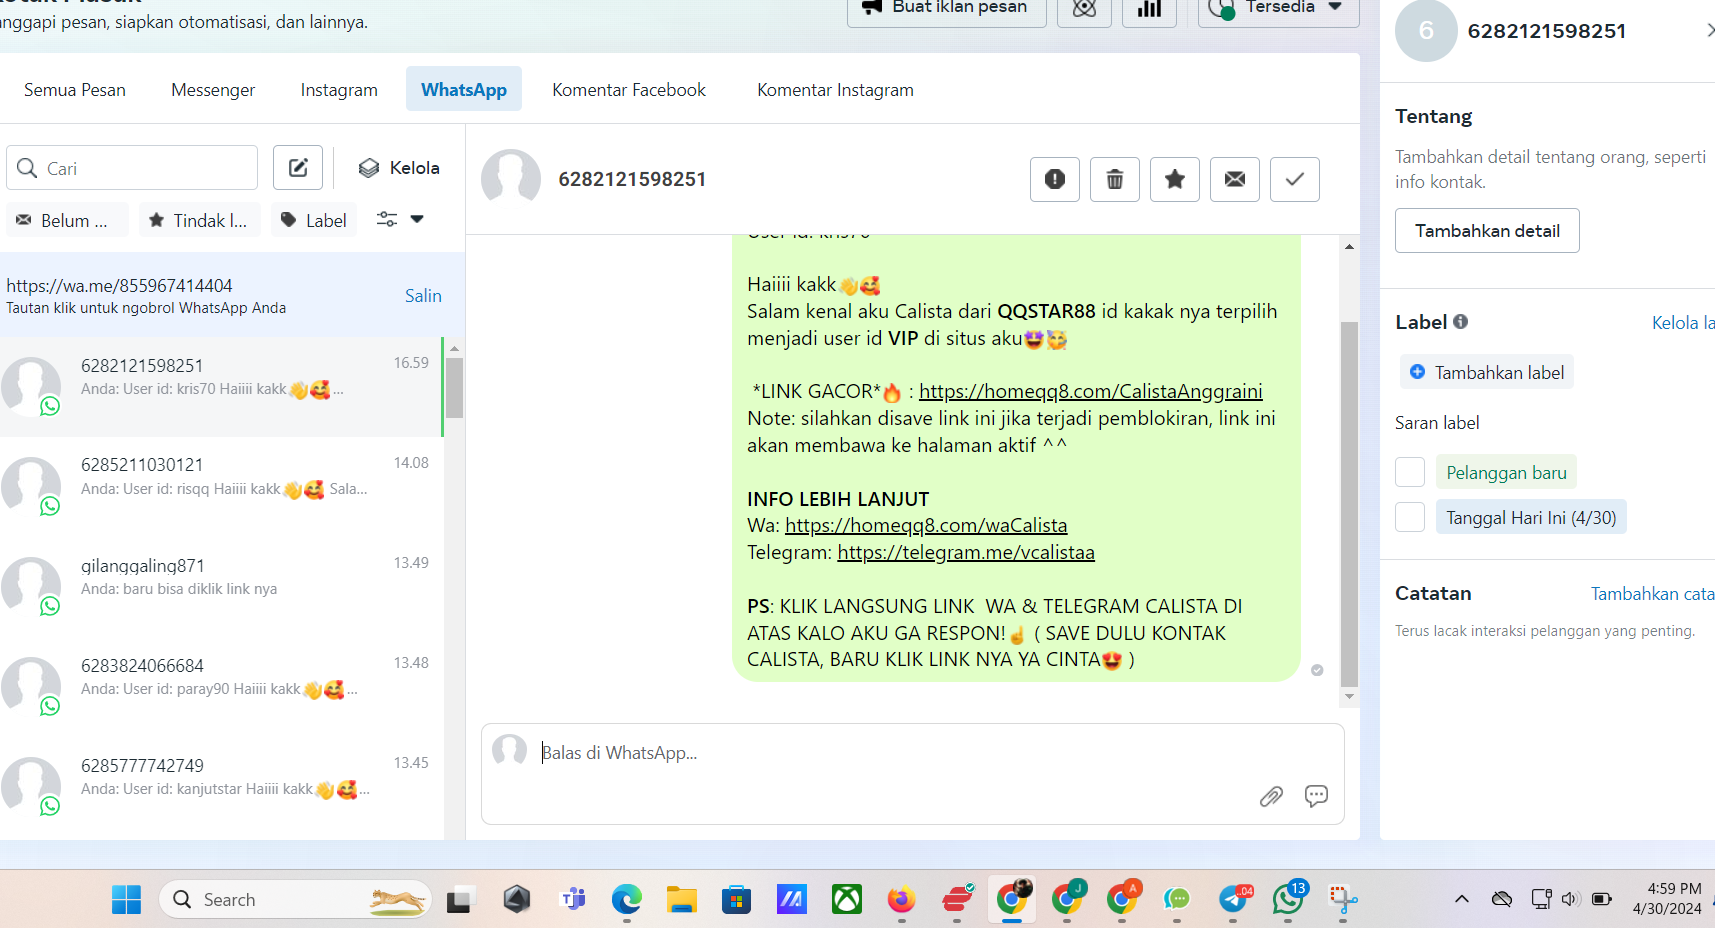
Task: Open conversation with 6285777742749
Action: point(220,786)
